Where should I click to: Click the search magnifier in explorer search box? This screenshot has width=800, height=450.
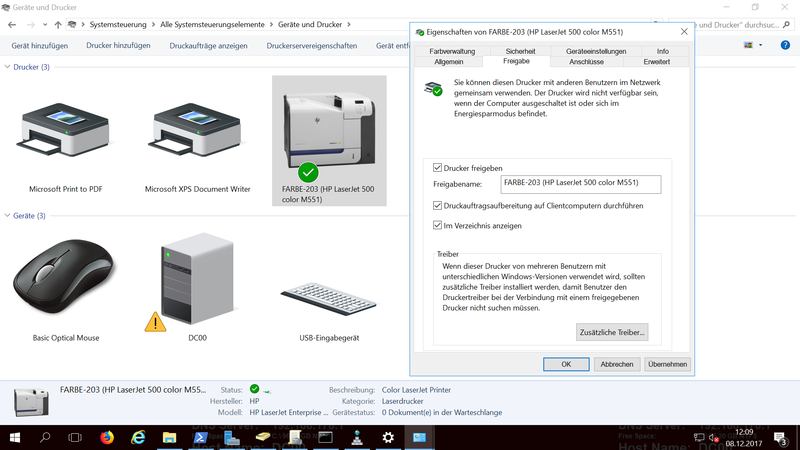point(786,24)
